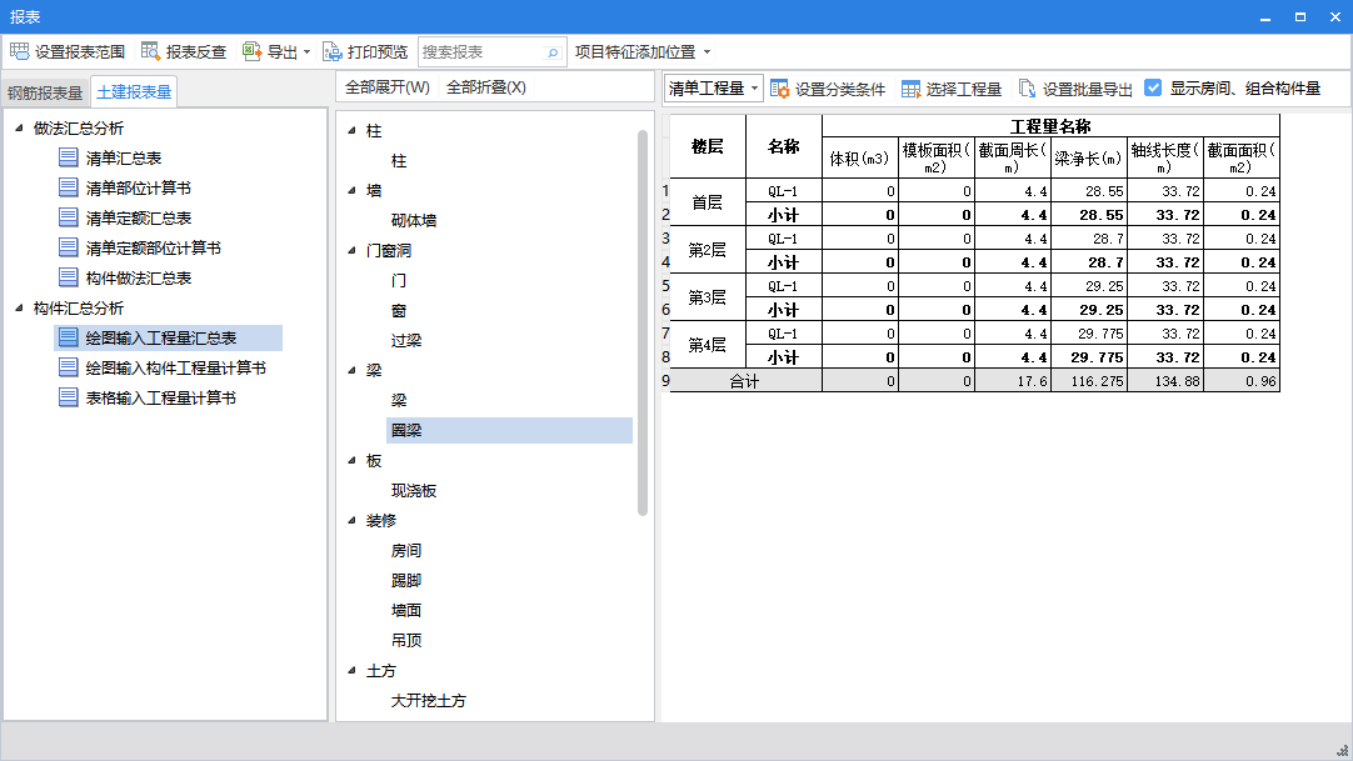Click the 设置批量导出 button label

1087,89
